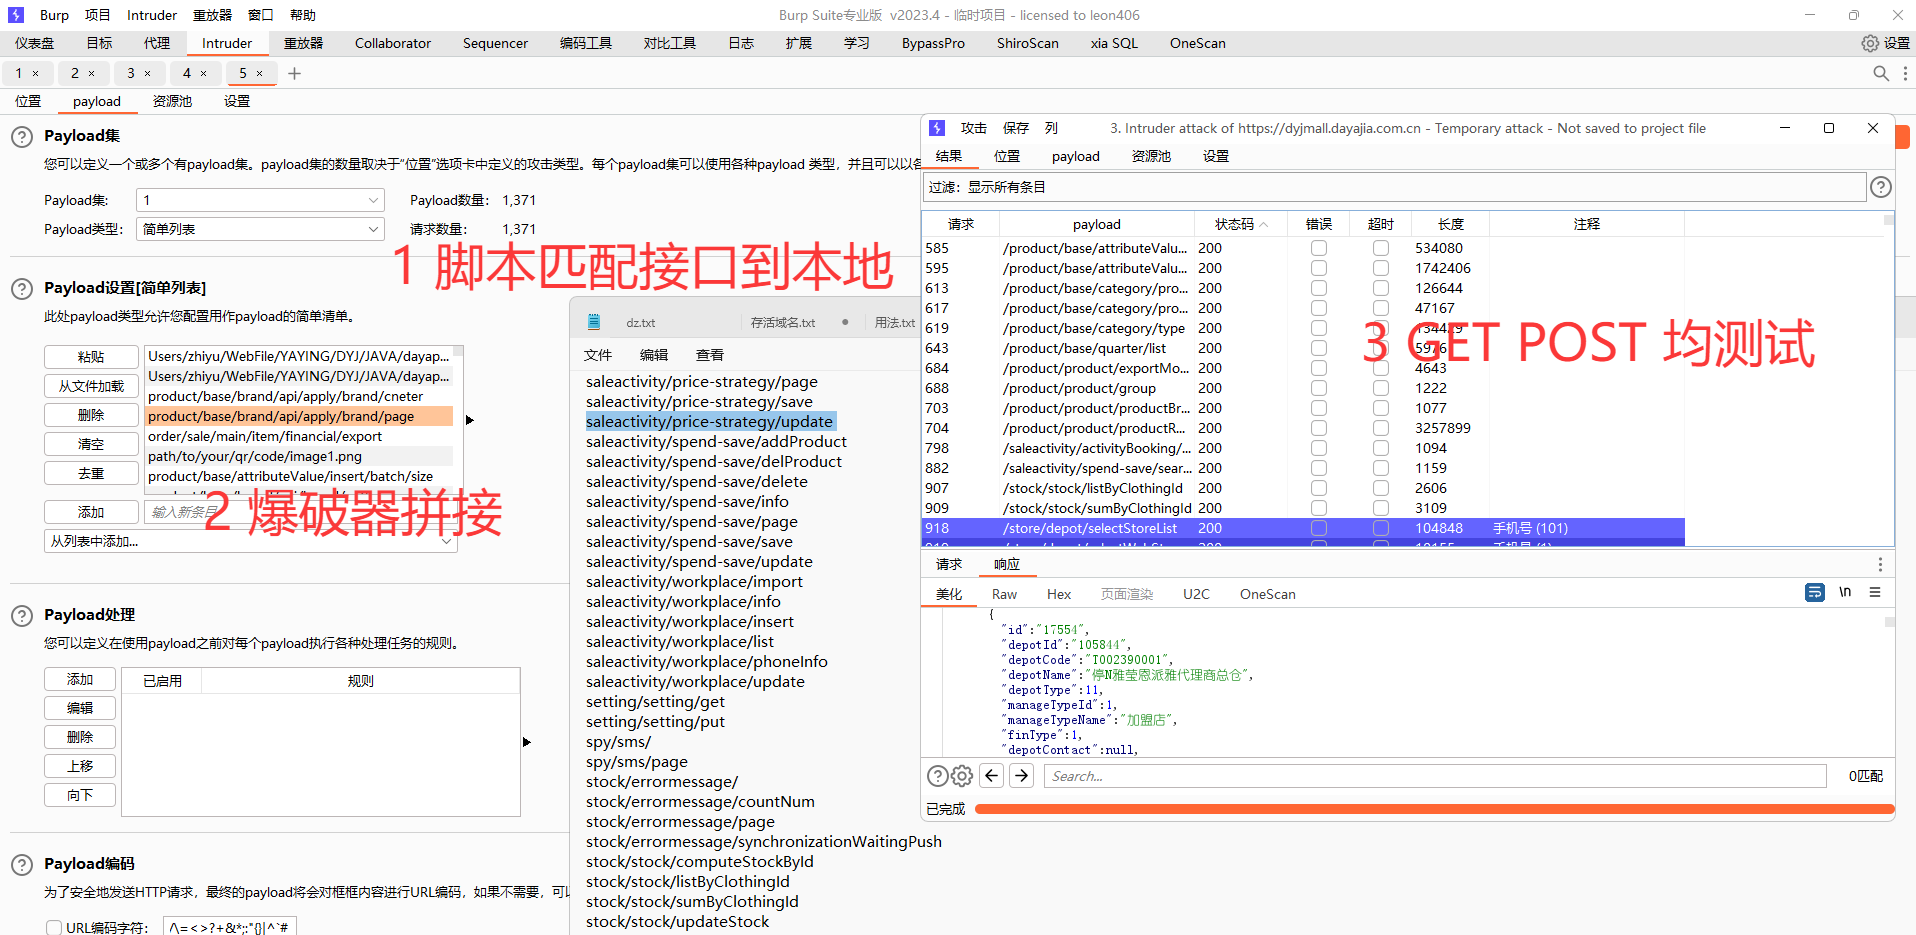Switch to the Raw response view
This screenshot has width=1916, height=935.
(1004, 594)
